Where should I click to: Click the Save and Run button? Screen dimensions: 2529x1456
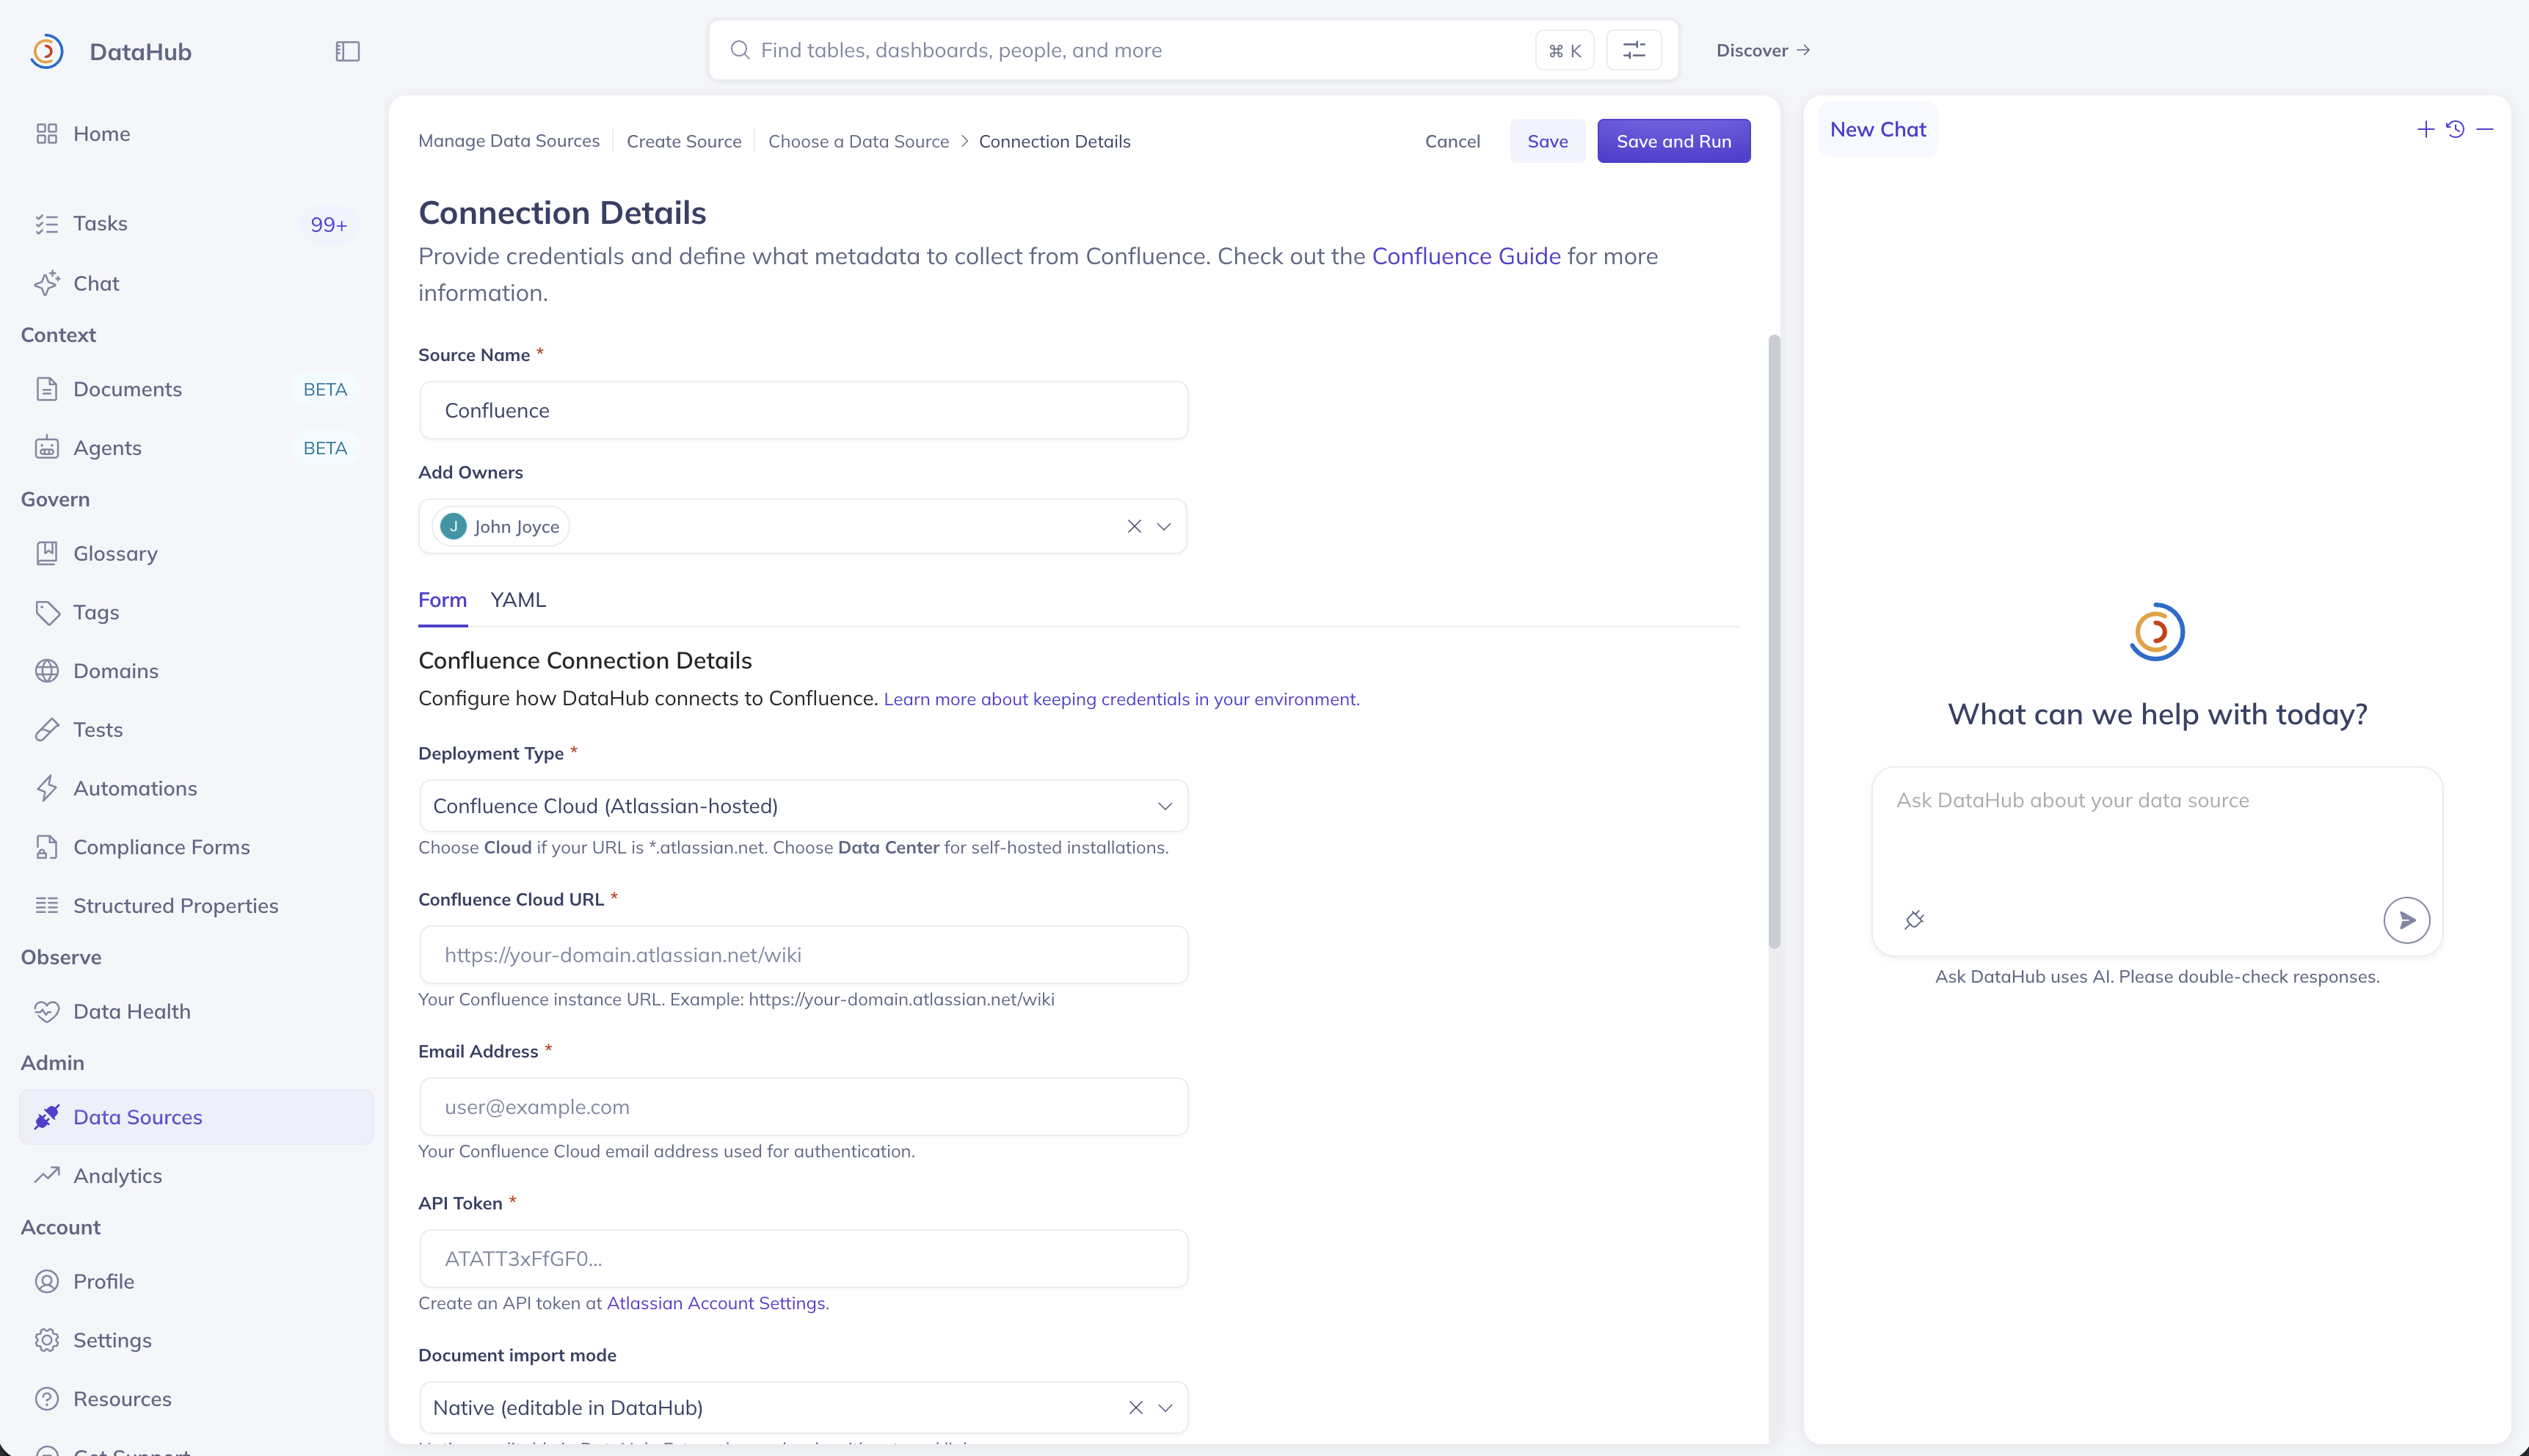[x=1673, y=141]
